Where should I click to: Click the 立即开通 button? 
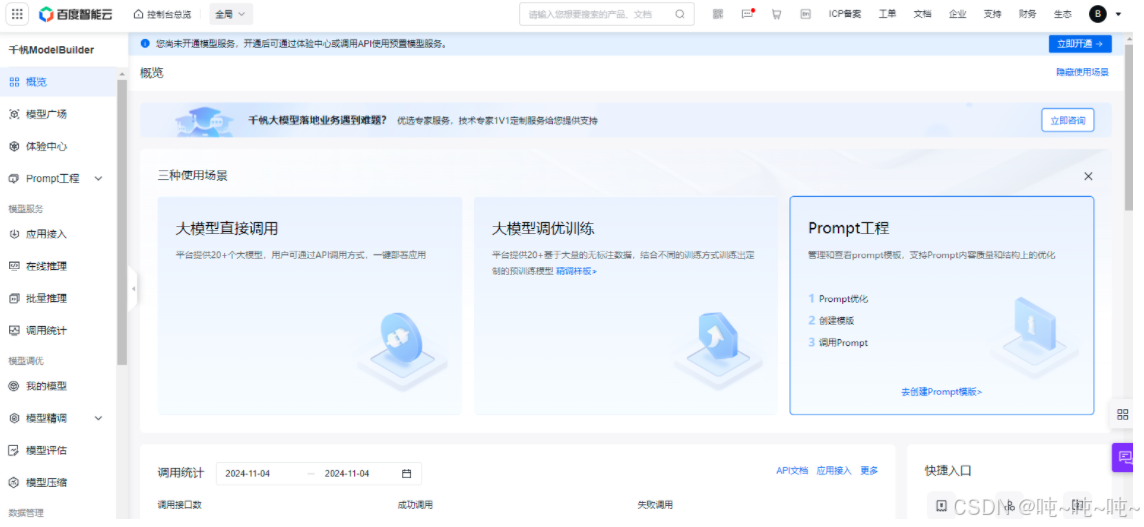pos(1080,44)
